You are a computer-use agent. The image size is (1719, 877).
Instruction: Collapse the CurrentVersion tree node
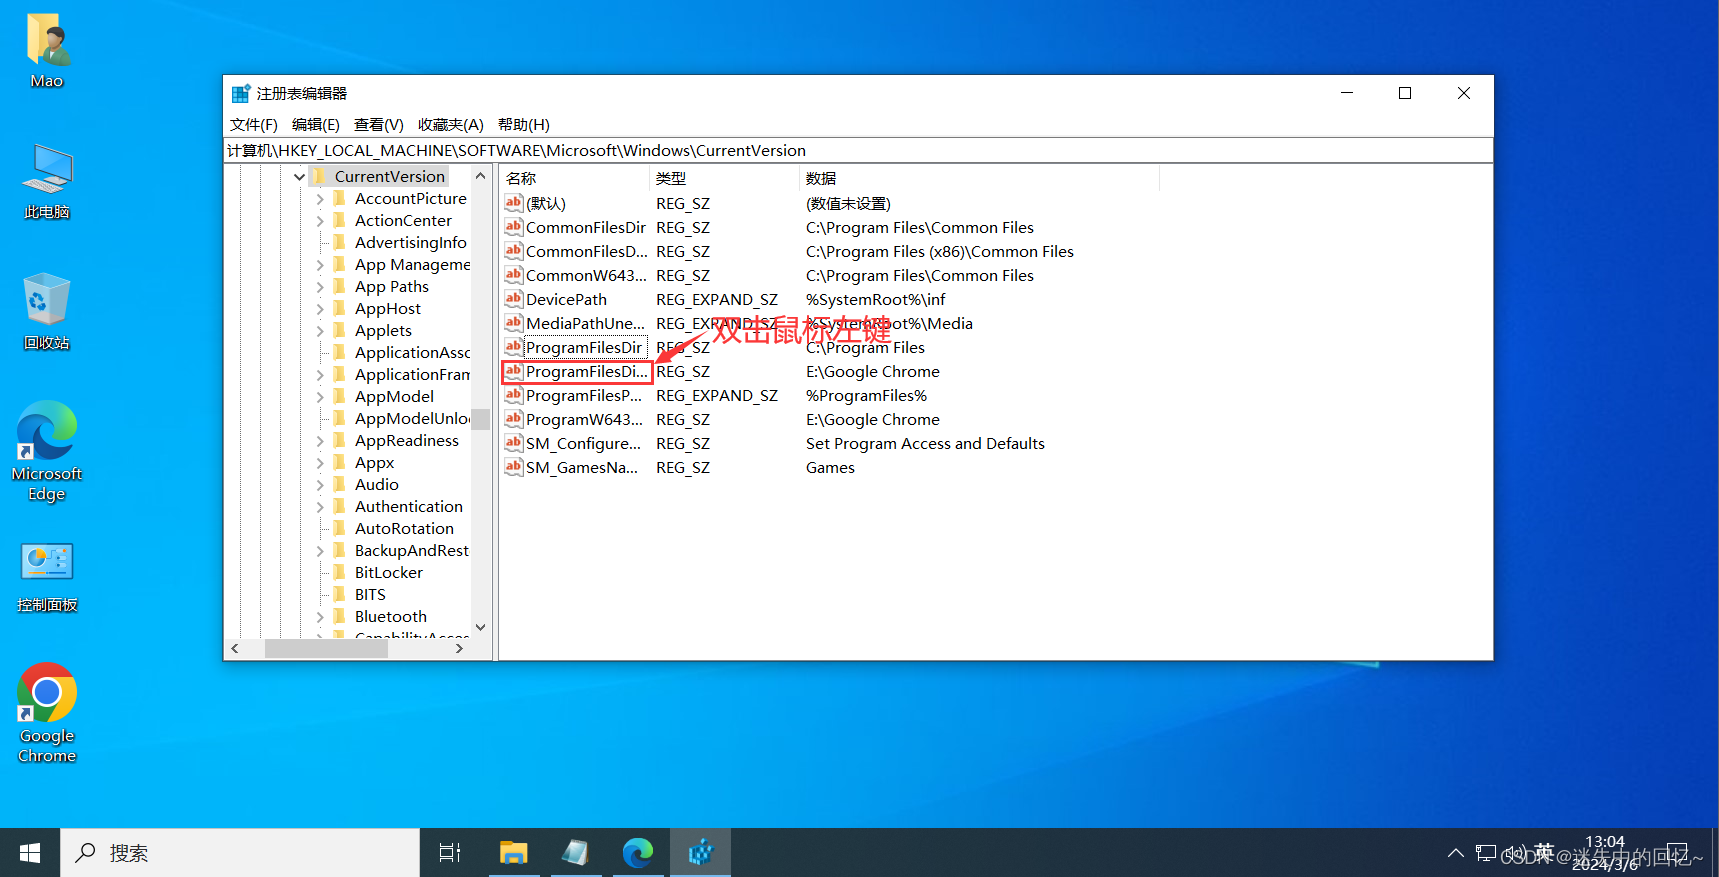point(299,177)
